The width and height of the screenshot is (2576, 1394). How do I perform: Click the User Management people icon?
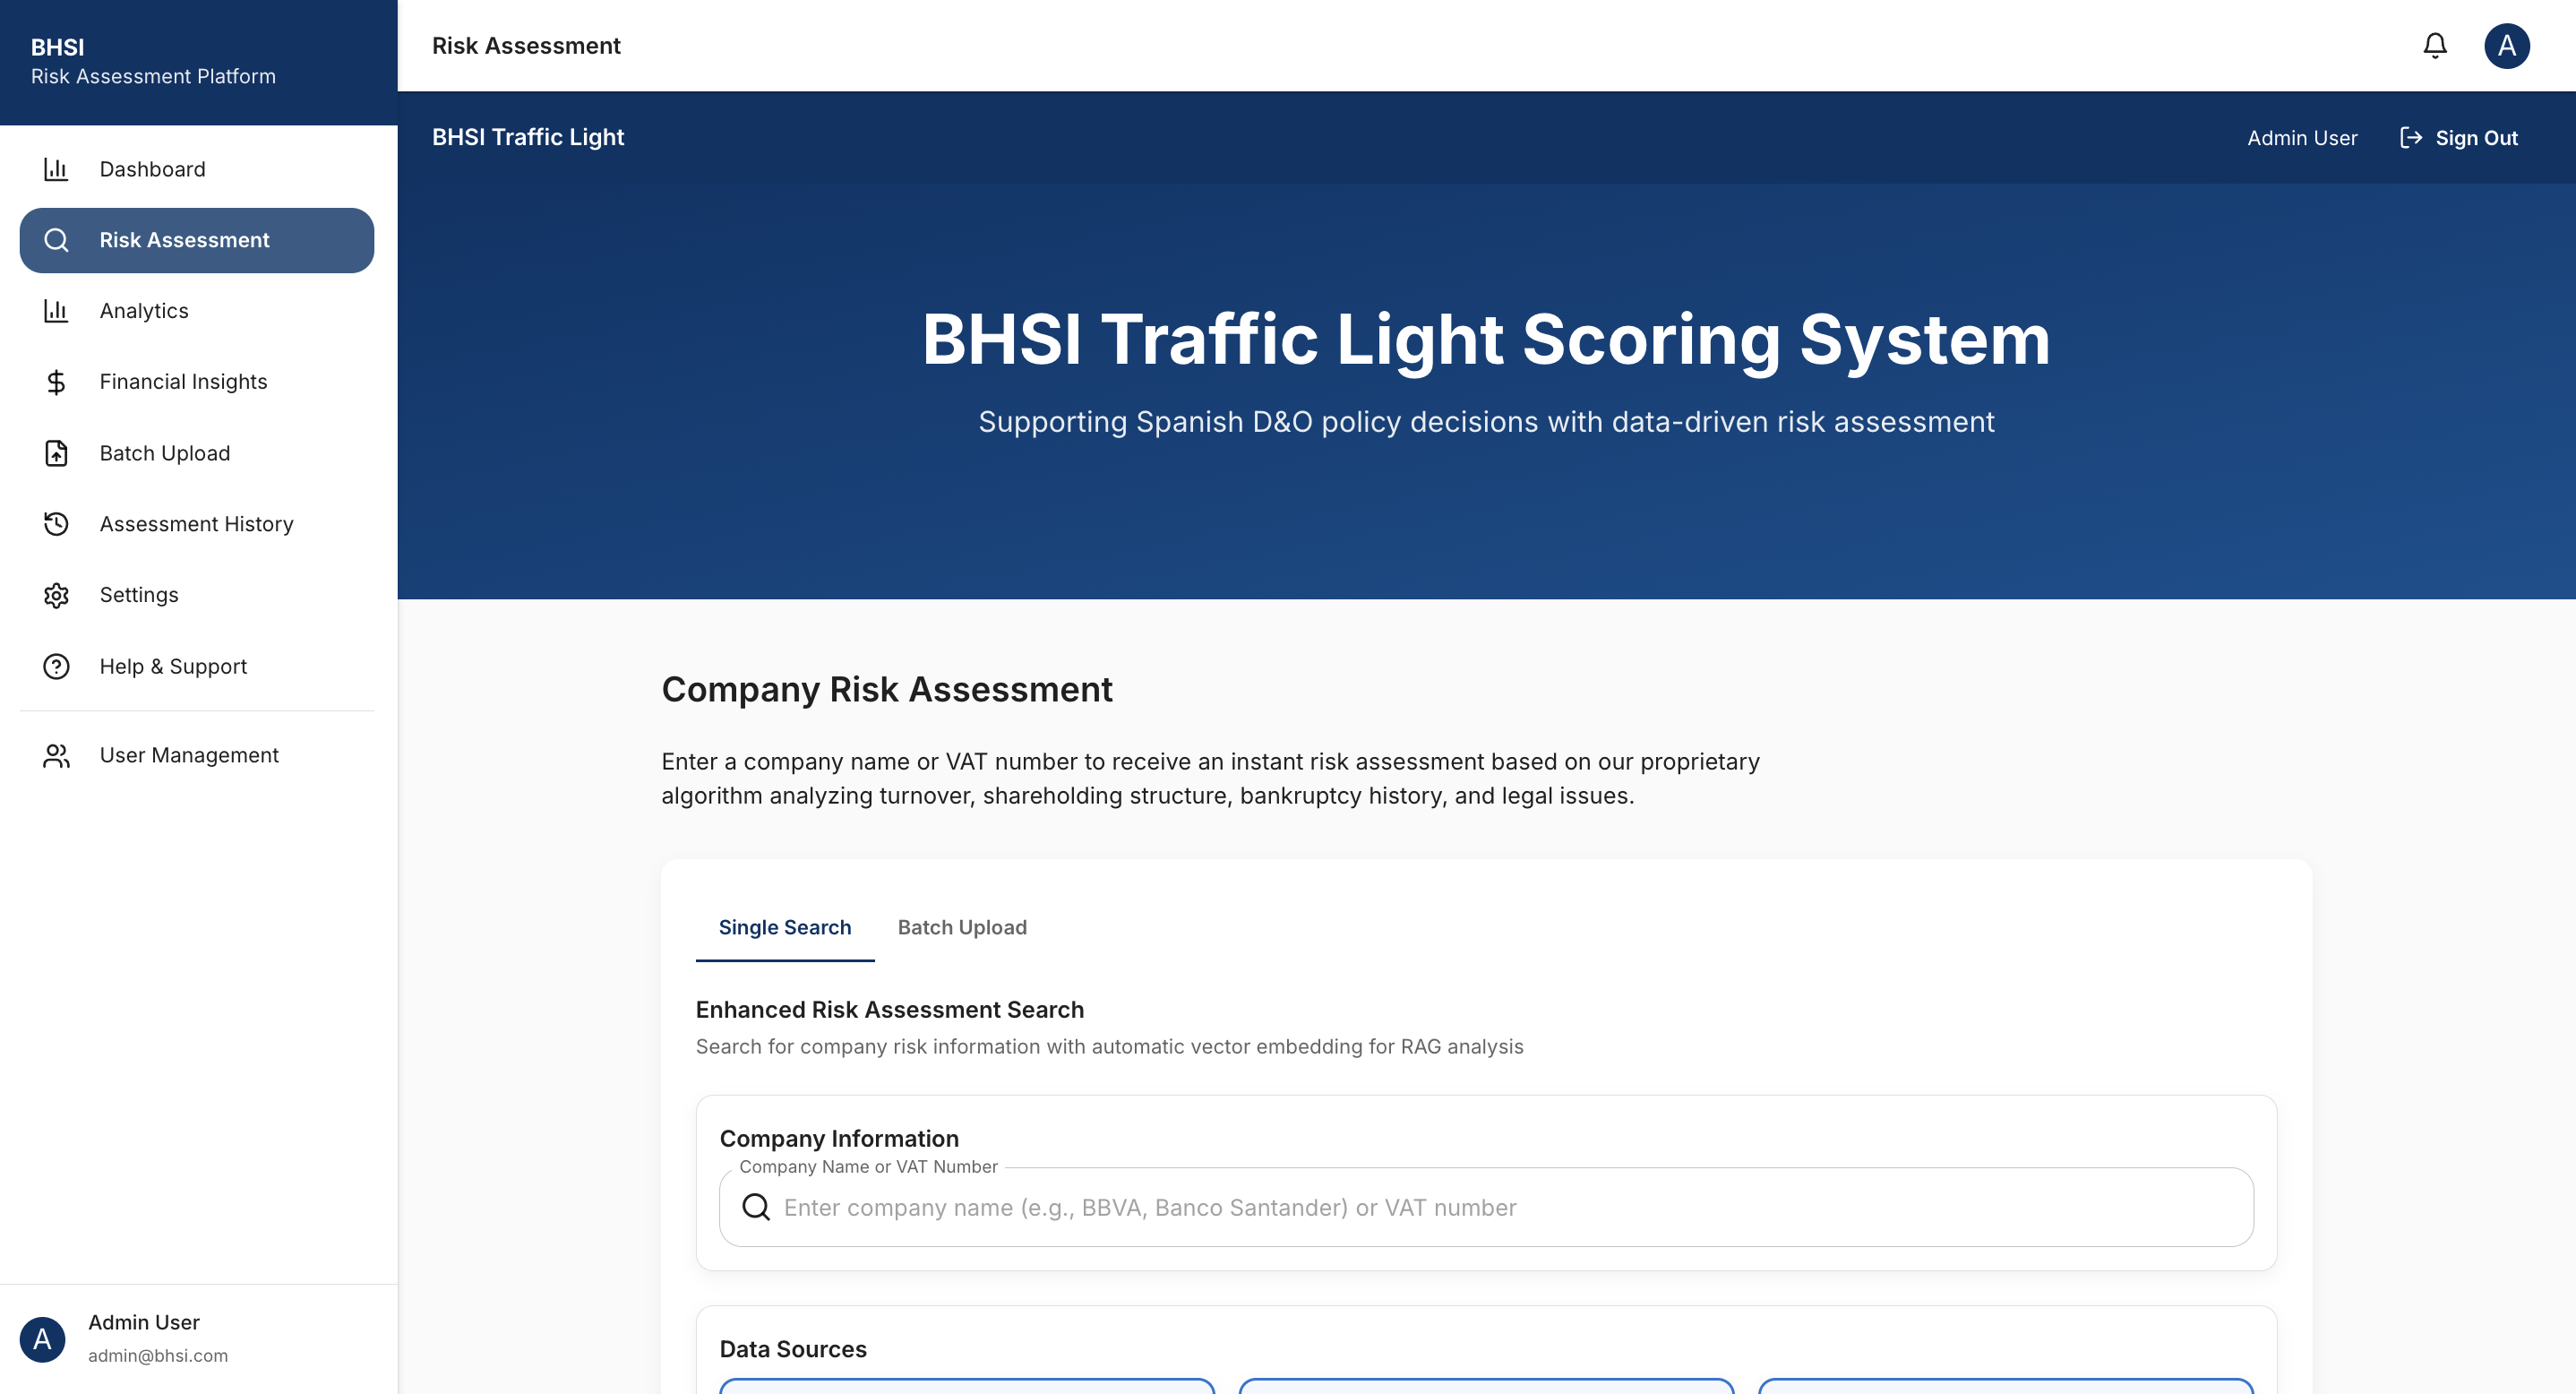56,755
